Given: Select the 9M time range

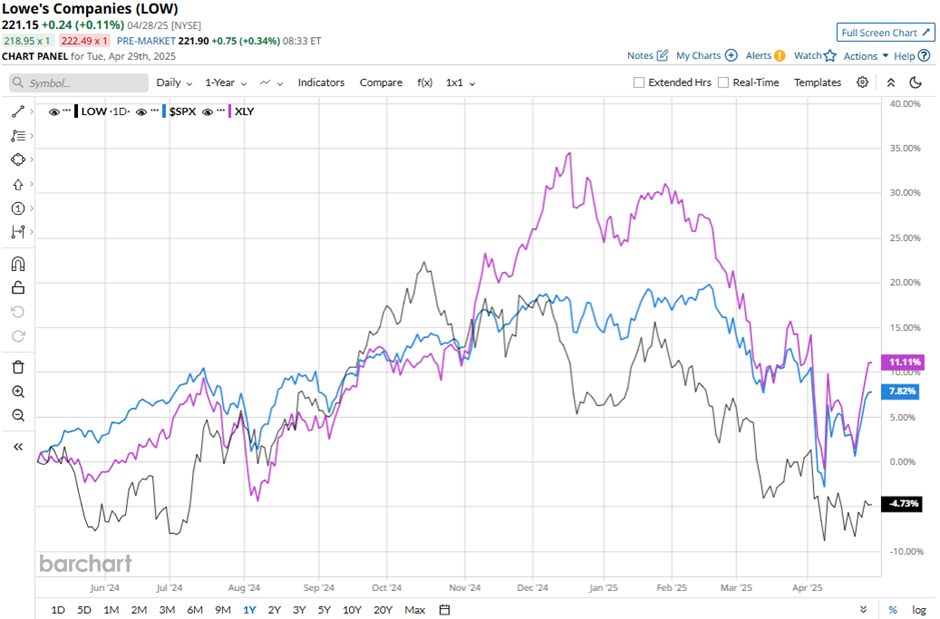Looking at the screenshot, I should [222, 609].
